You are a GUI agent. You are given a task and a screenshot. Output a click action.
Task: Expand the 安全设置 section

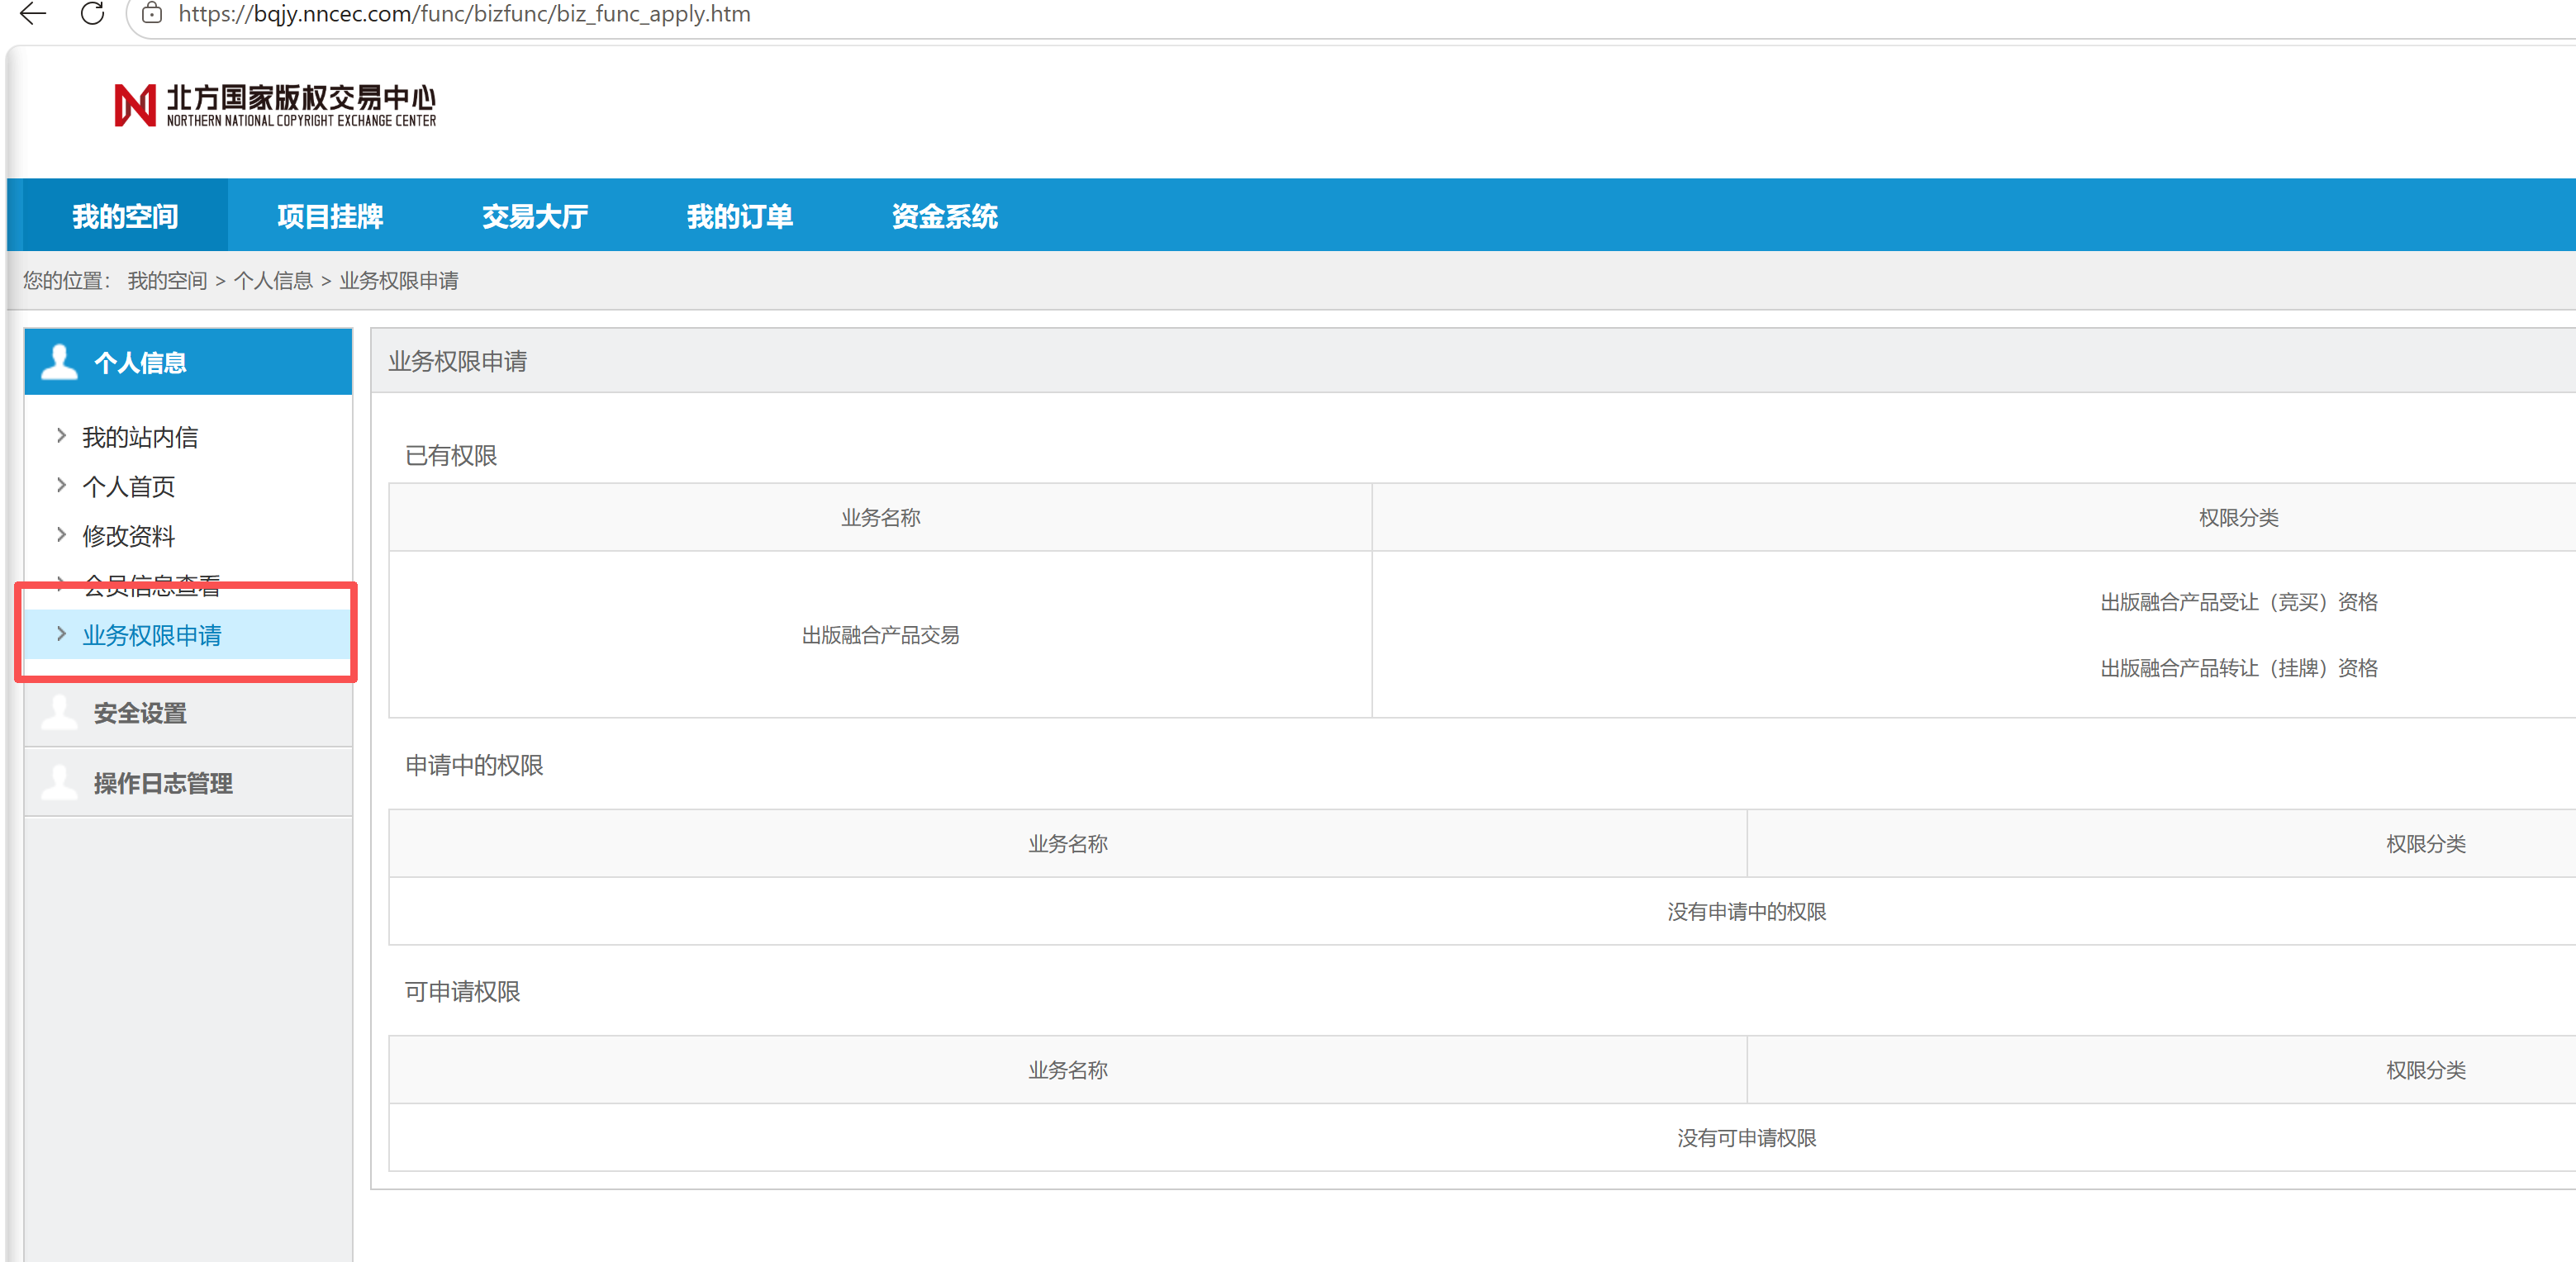(x=188, y=713)
